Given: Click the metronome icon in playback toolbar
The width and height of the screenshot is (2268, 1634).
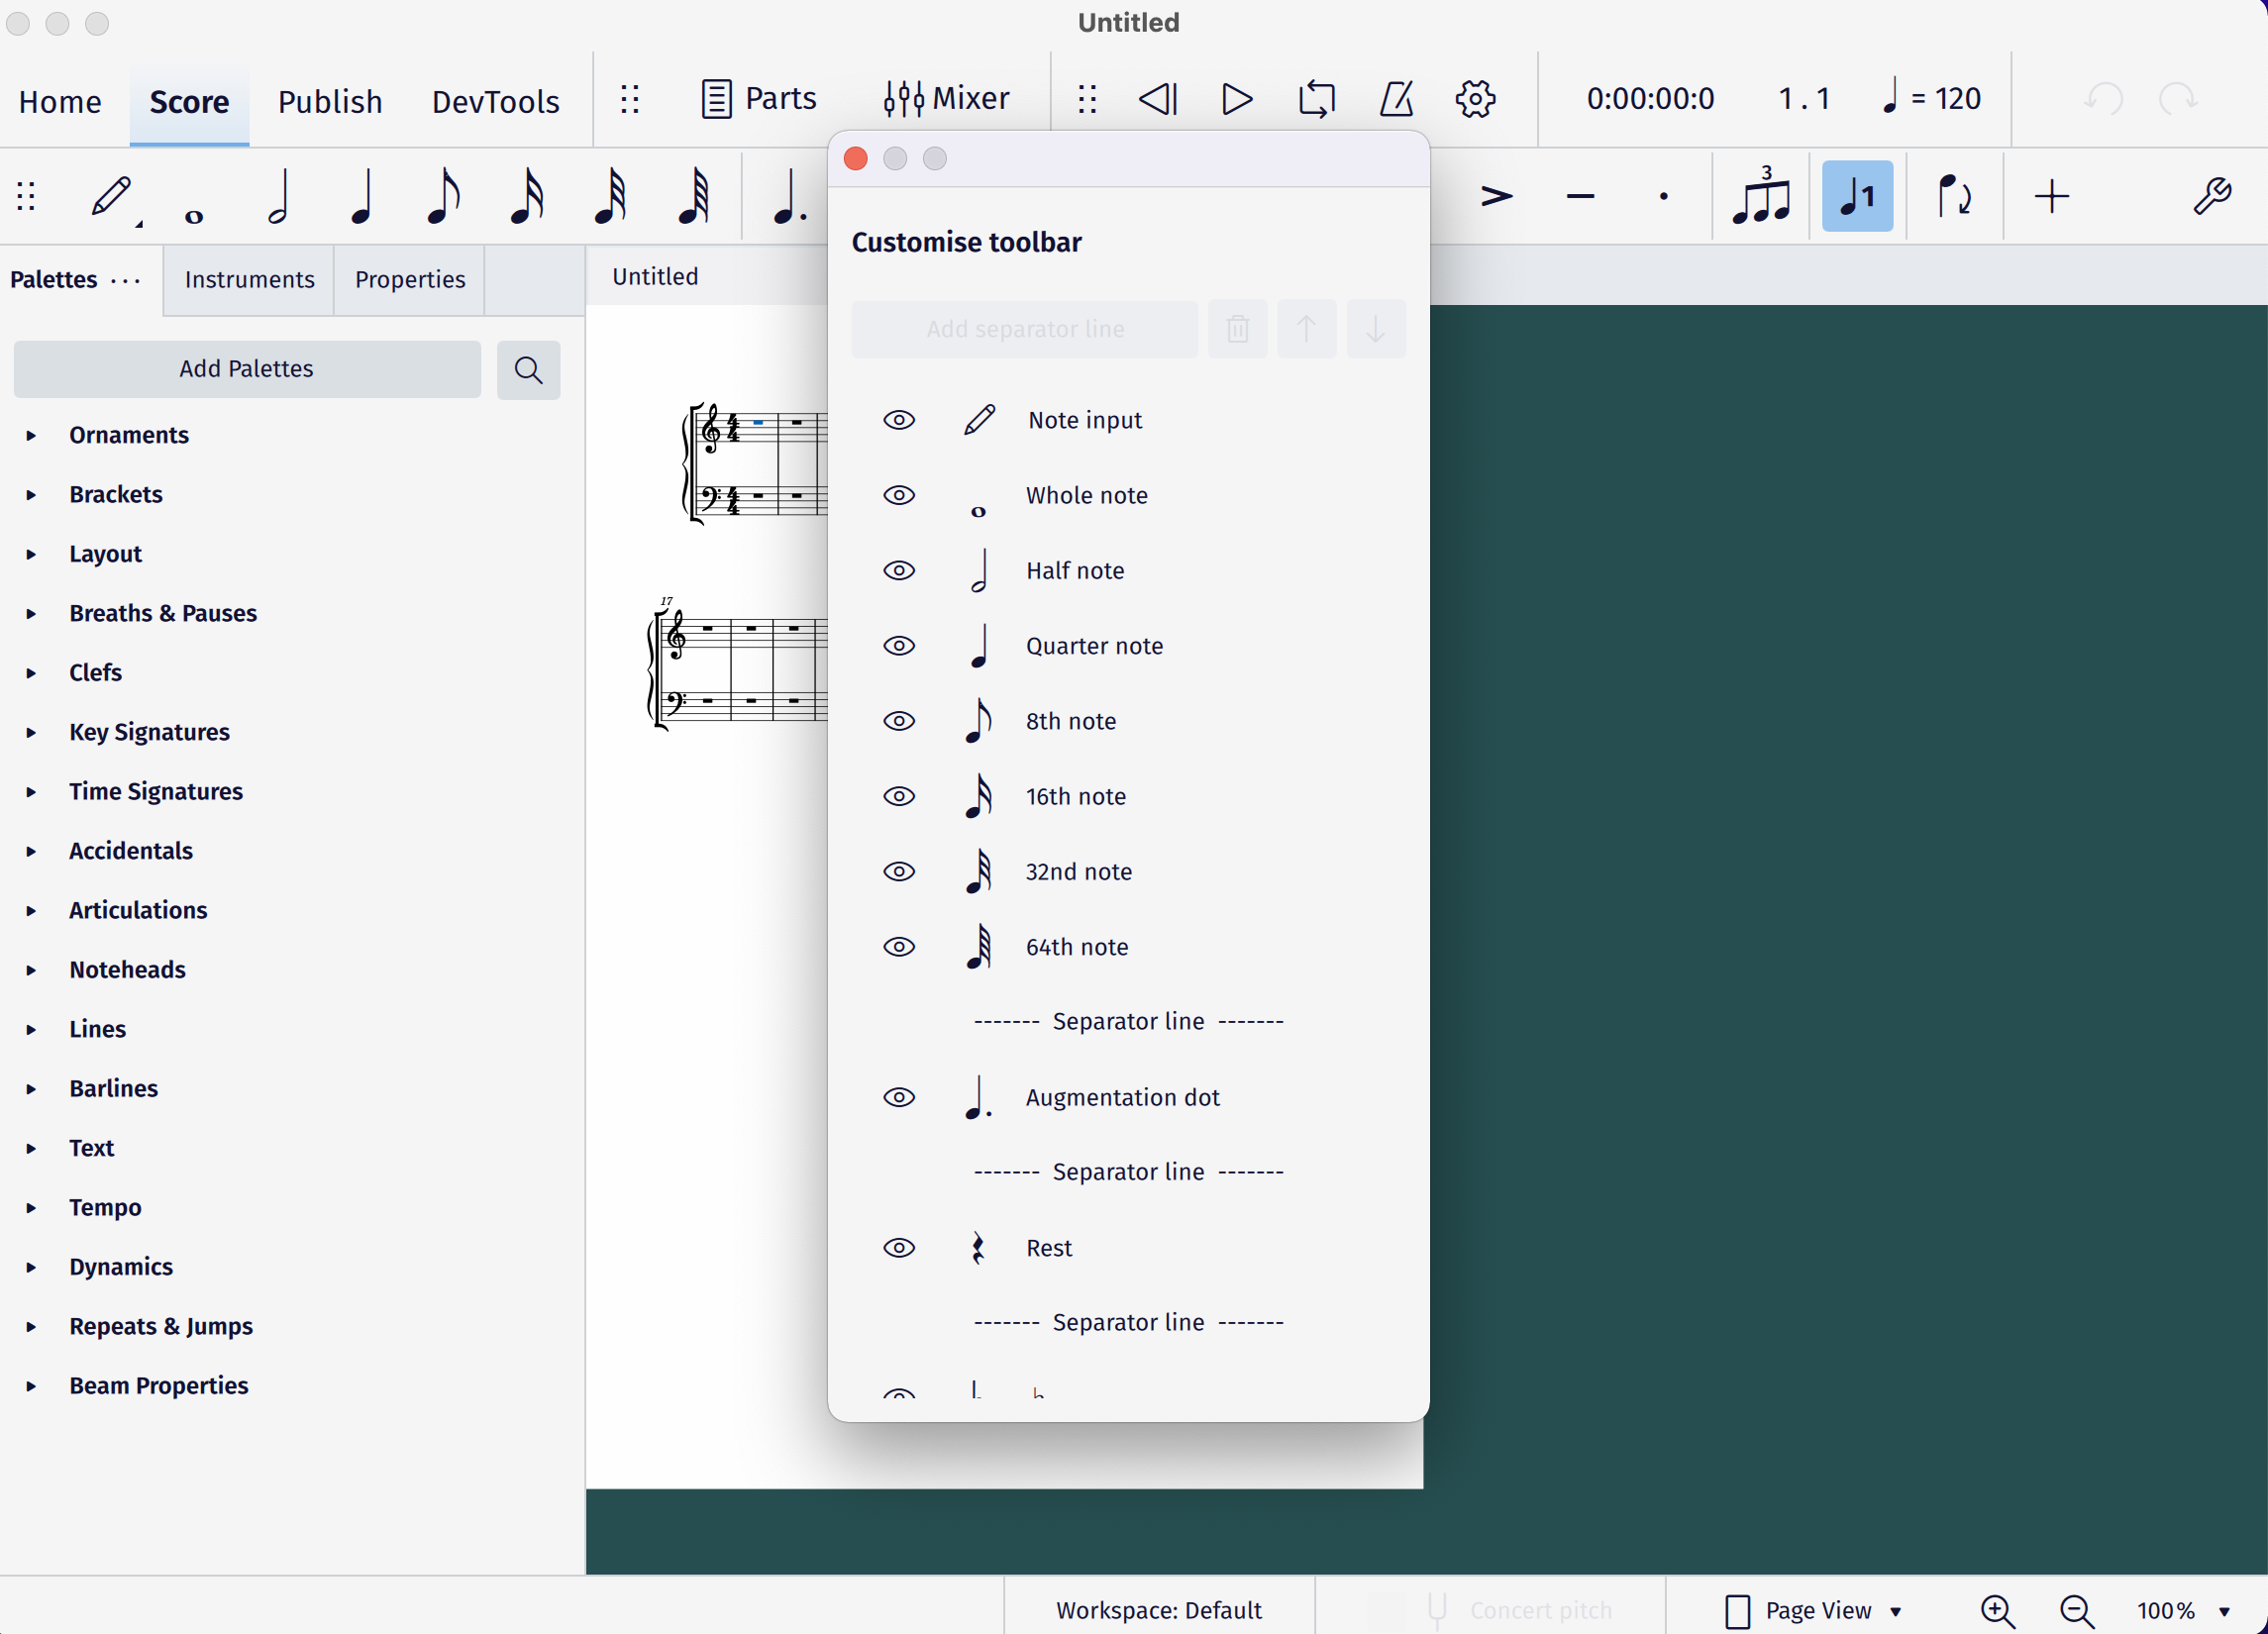Looking at the screenshot, I should [1396, 99].
